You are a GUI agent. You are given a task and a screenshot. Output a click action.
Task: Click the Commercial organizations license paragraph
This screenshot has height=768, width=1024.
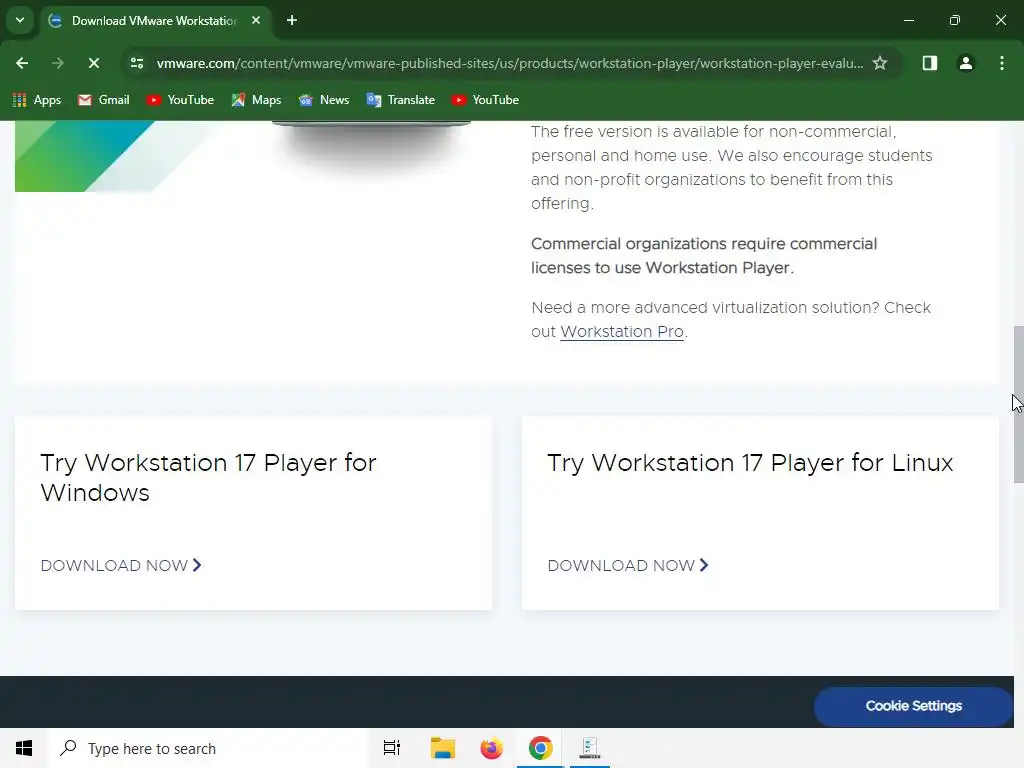704,256
